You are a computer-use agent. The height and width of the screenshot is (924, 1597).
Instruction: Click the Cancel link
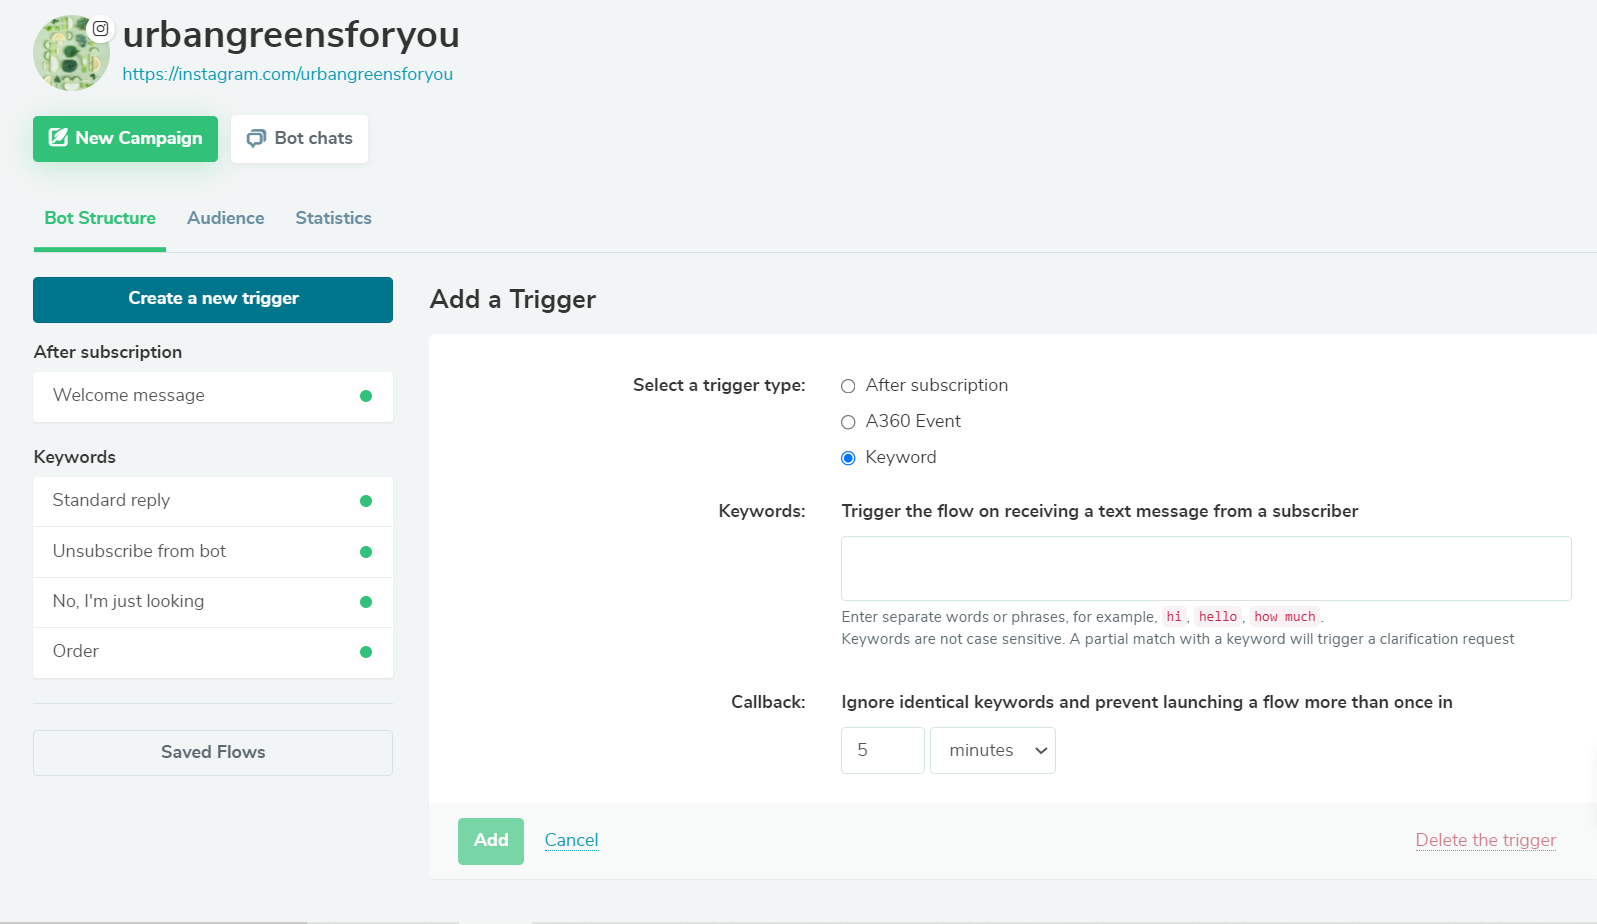click(x=571, y=840)
